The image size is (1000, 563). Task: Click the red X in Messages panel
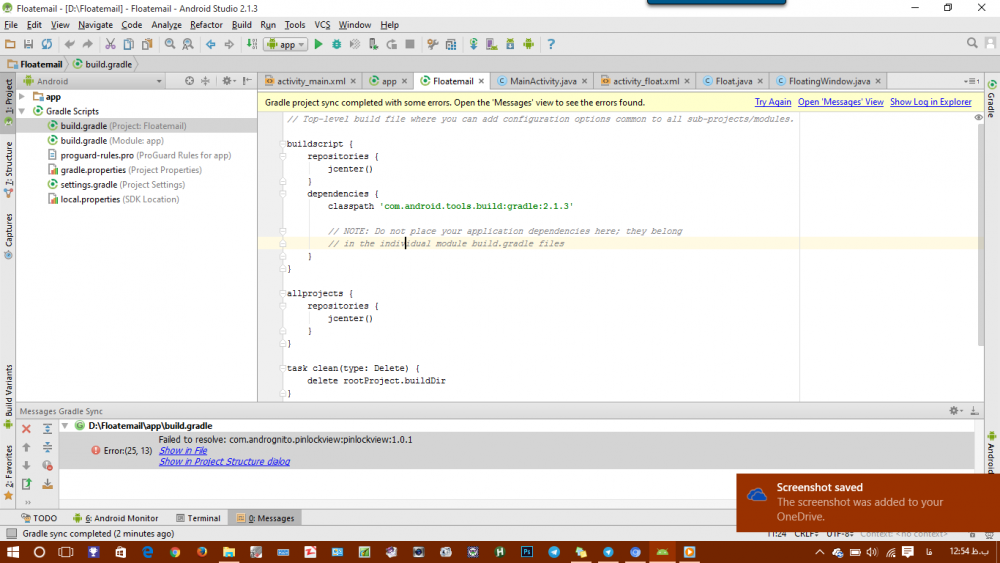tap(27, 429)
